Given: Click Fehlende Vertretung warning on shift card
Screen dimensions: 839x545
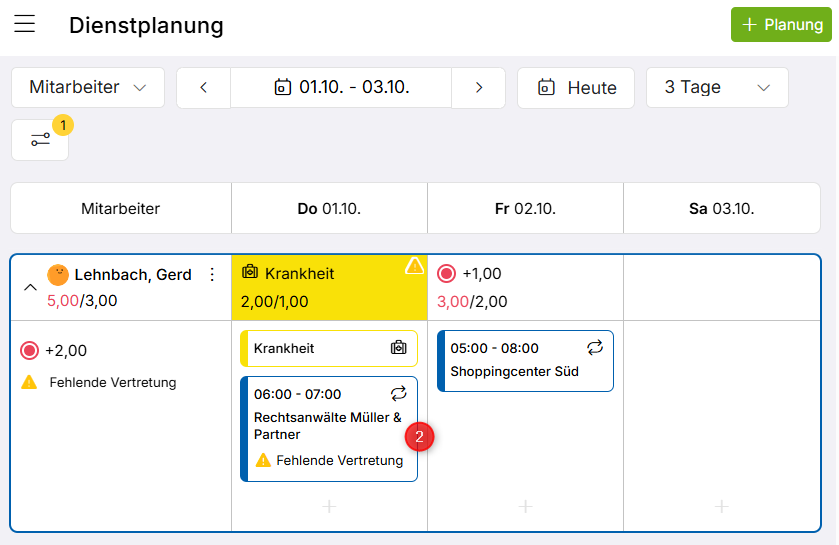Looking at the screenshot, I should [x=330, y=460].
